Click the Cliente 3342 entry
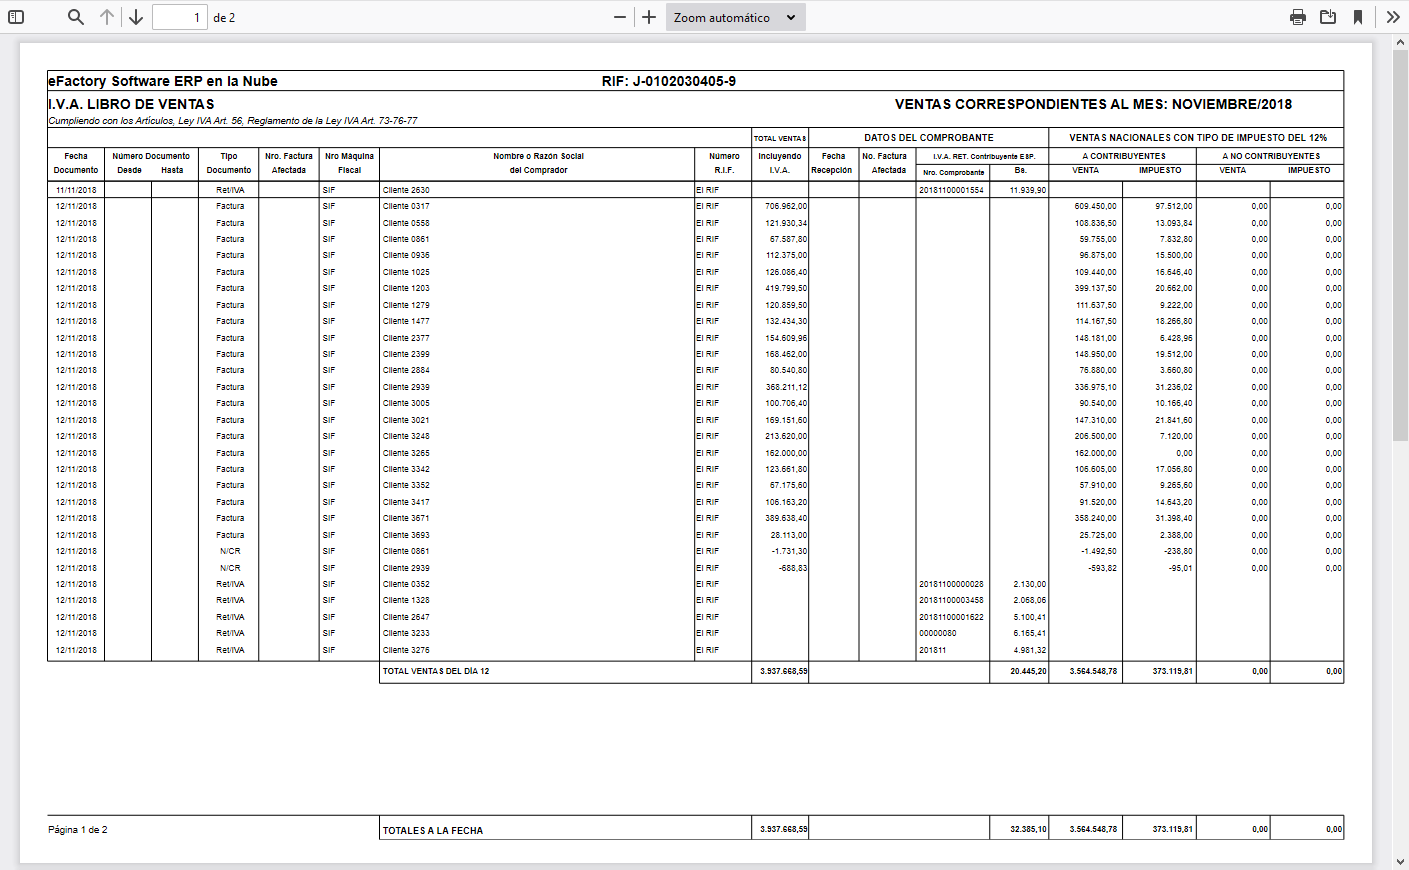Image resolution: width=1409 pixels, height=870 pixels. pos(406,469)
